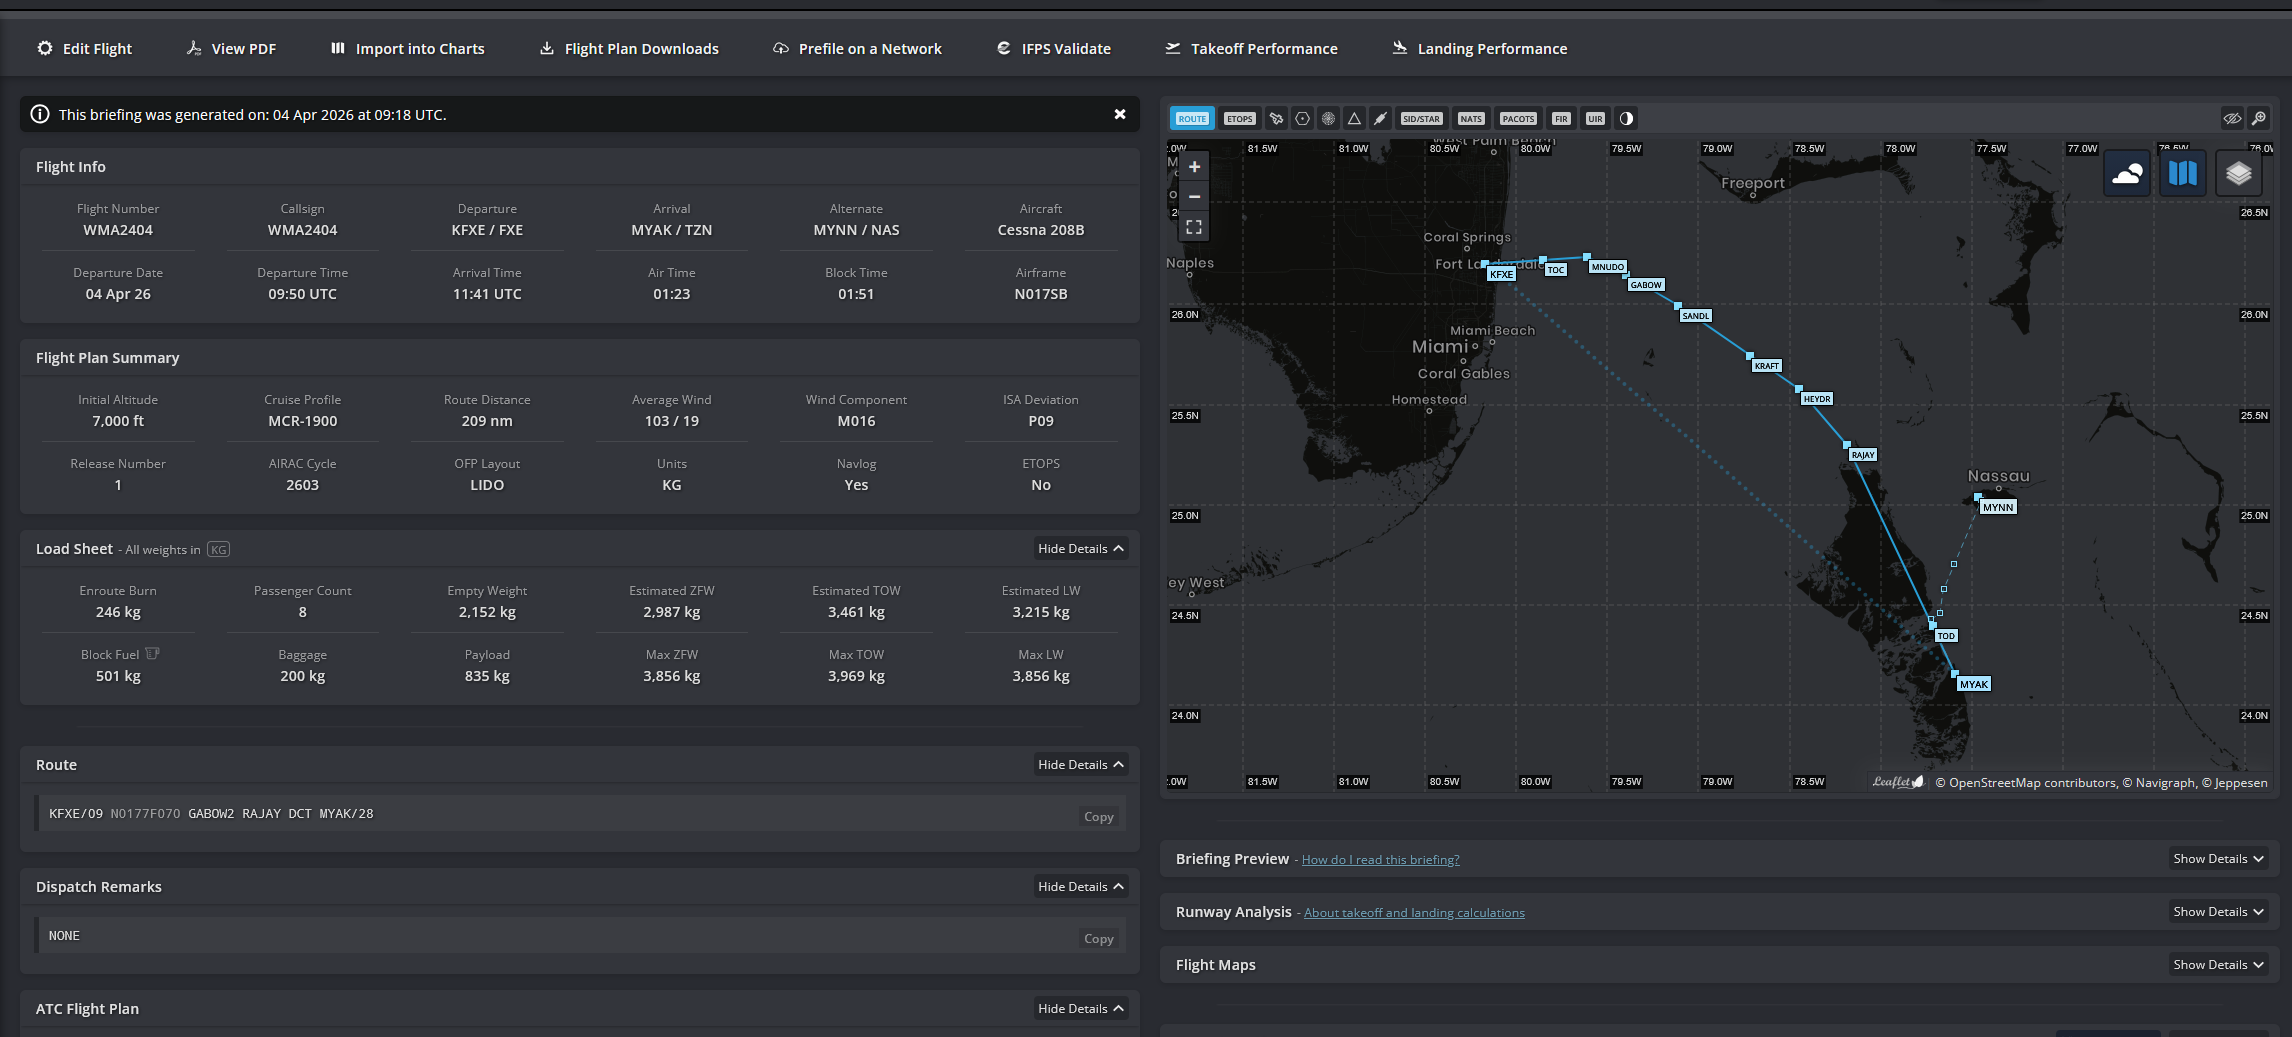Open the weather overlay panel on map
Screen dimensions: 2292x1037
(2127, 172)
